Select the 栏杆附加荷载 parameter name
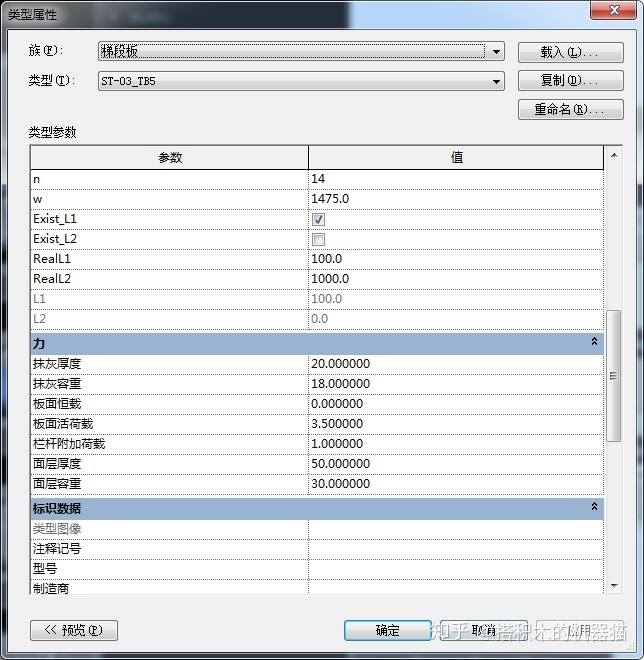The image size is (644, 660). click(69, 444)
